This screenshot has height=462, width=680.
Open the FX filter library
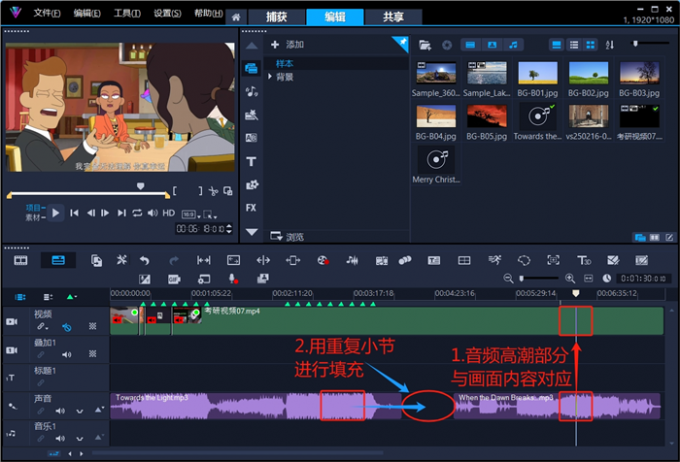click(251, 207)
